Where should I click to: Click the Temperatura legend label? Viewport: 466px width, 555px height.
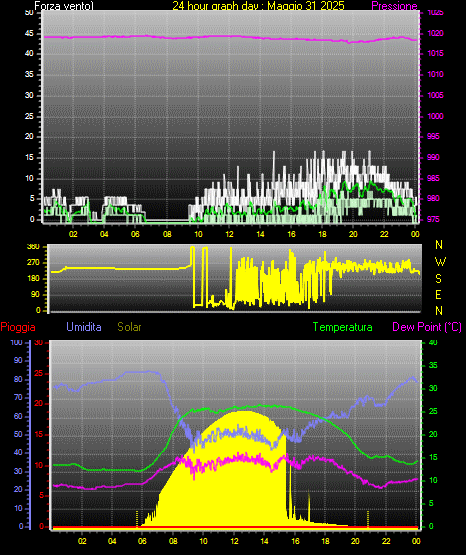(343, 327)
